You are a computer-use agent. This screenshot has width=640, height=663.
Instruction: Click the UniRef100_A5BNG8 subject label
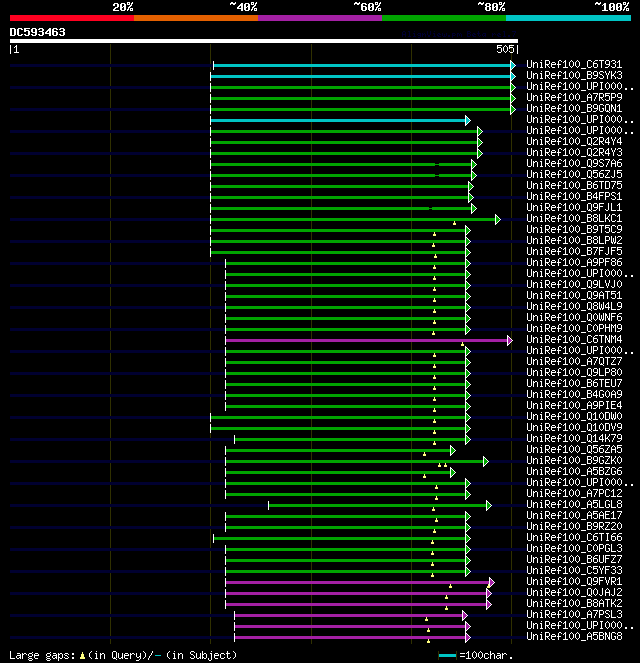574,636
